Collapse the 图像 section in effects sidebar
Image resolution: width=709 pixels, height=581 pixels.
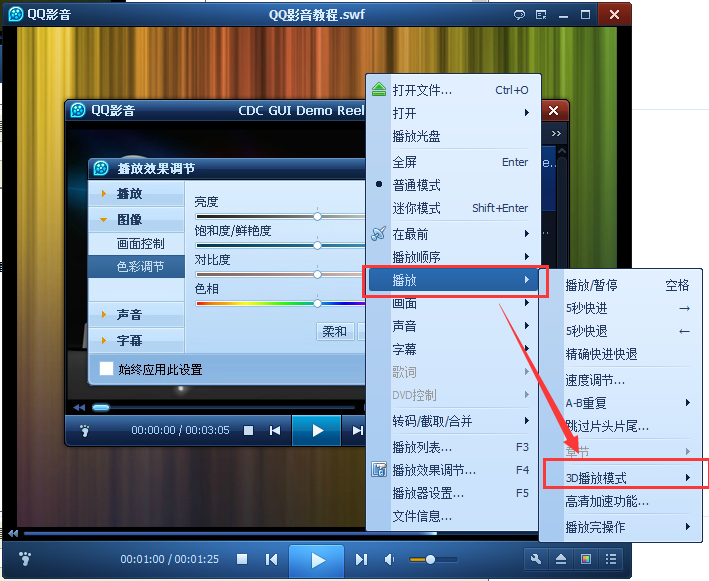[x=137, y=219]
